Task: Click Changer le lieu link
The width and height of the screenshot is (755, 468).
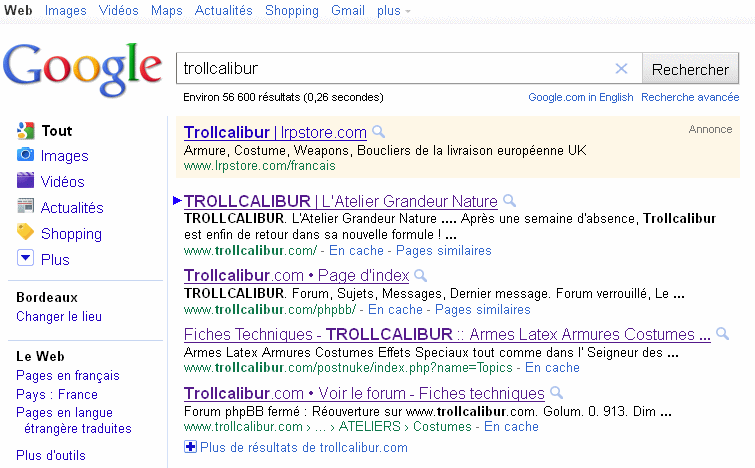Action: point(59,316)
